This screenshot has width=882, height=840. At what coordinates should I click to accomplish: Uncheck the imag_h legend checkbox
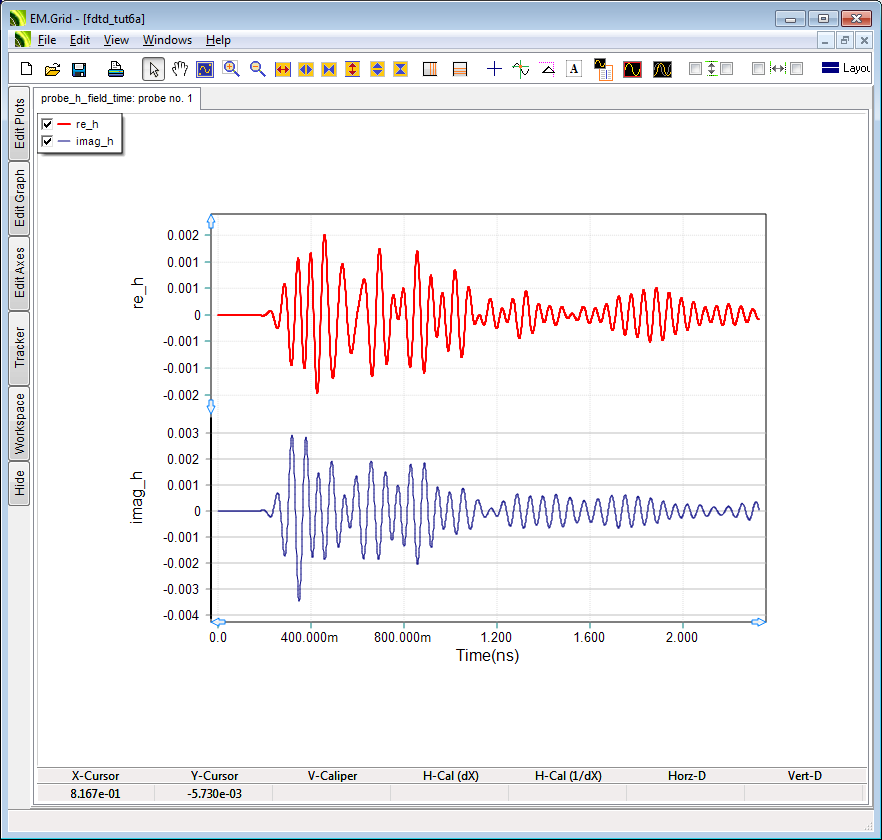click(47, 142)
